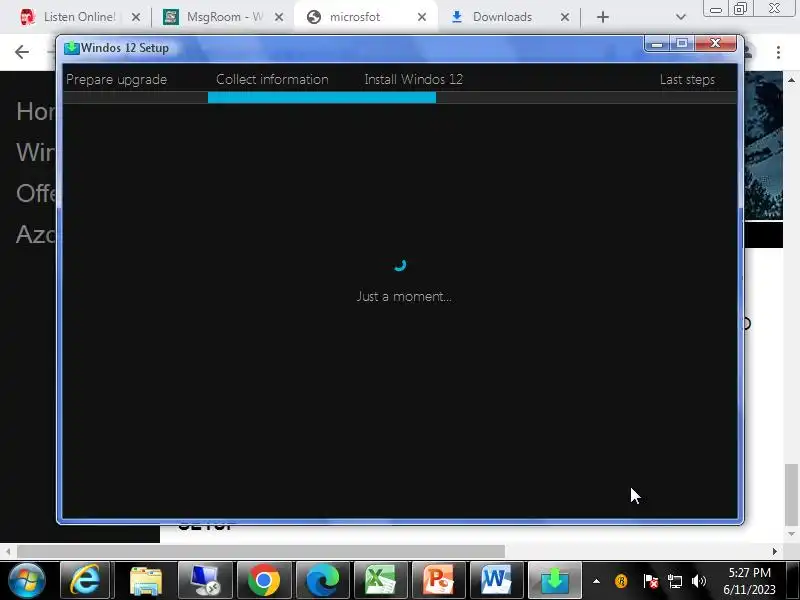800x600 pixels.
Task: Go back in the browser
Action: (x=22, y=52)
